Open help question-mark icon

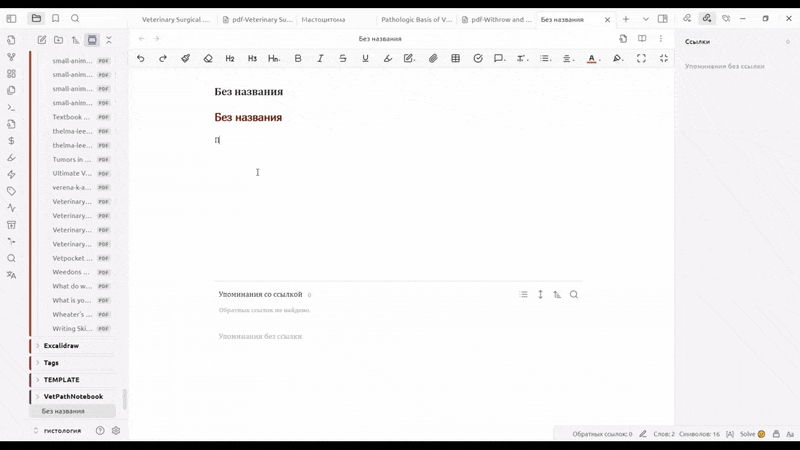(x=100, y=431)
